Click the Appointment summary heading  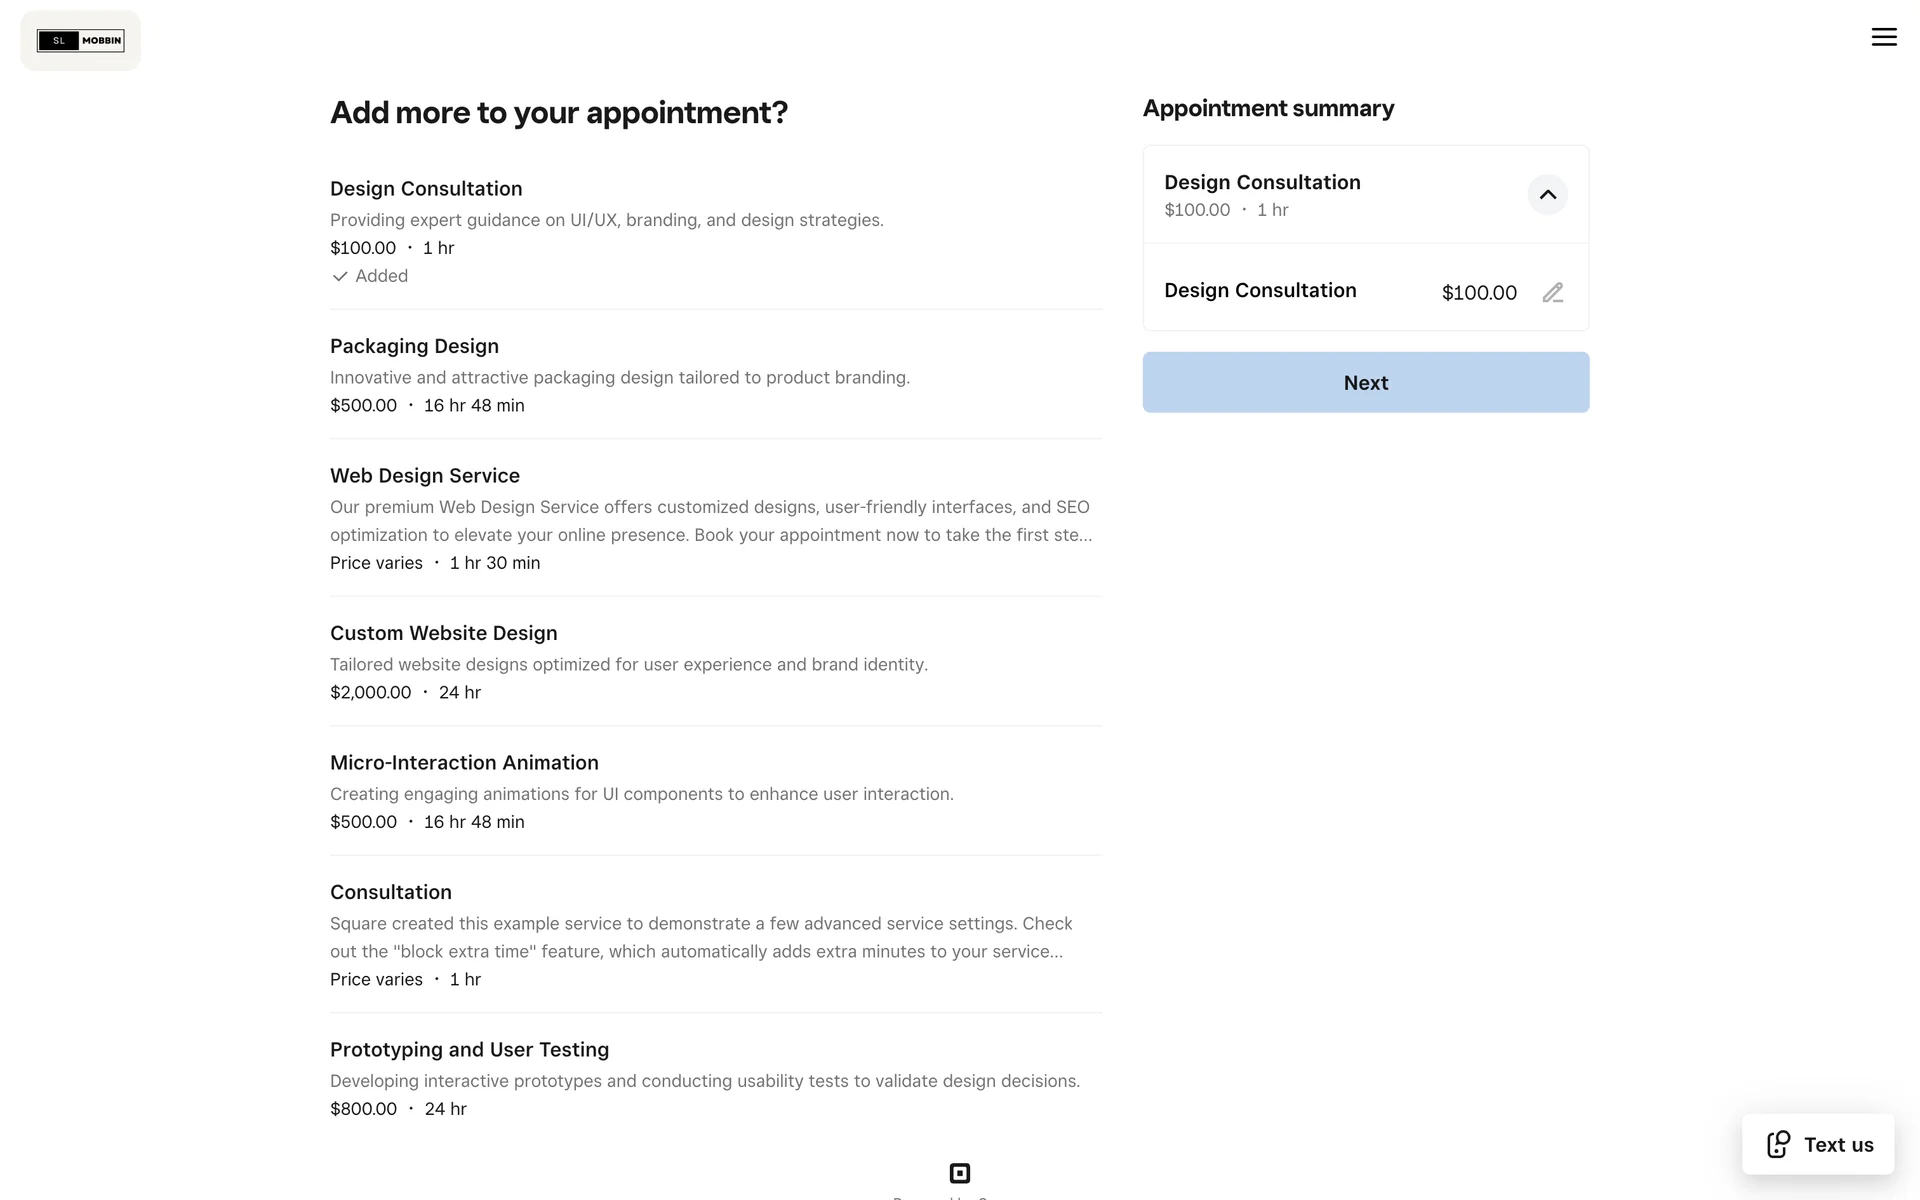(1268, 109)
